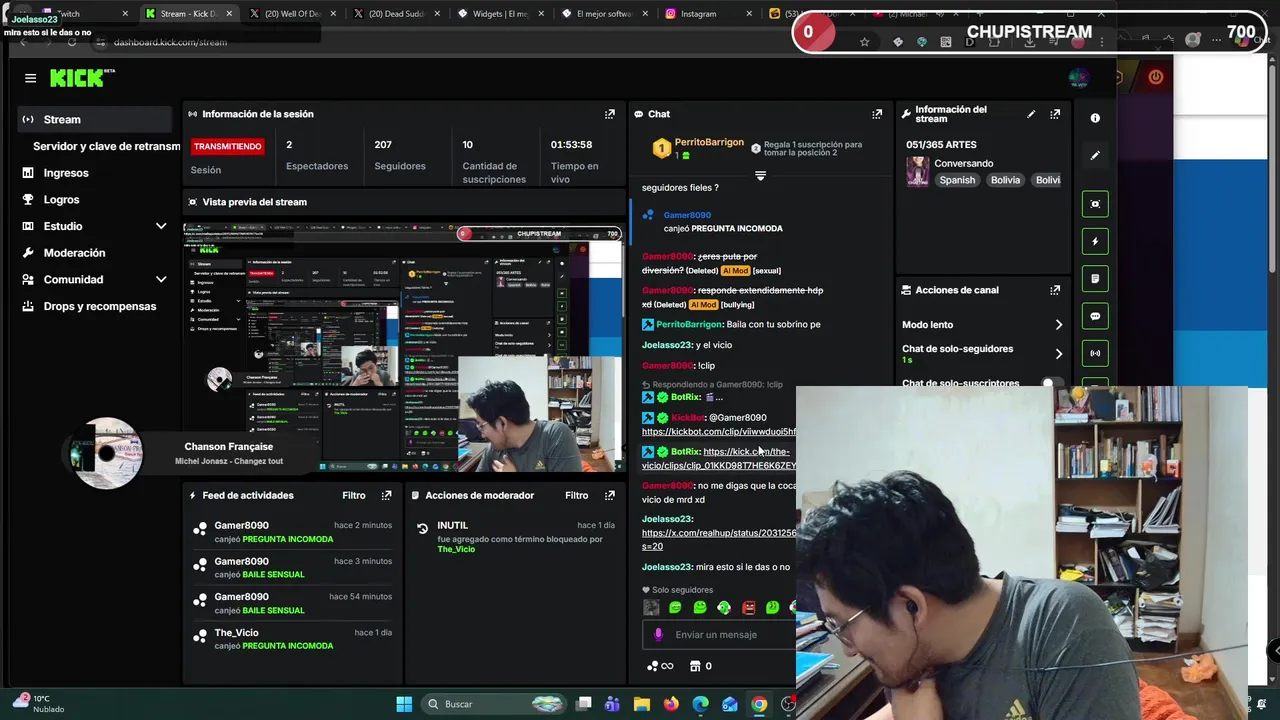1280x720 pixels.
Task: Pop out Información del stream panel
Action: click(1055, 114)
